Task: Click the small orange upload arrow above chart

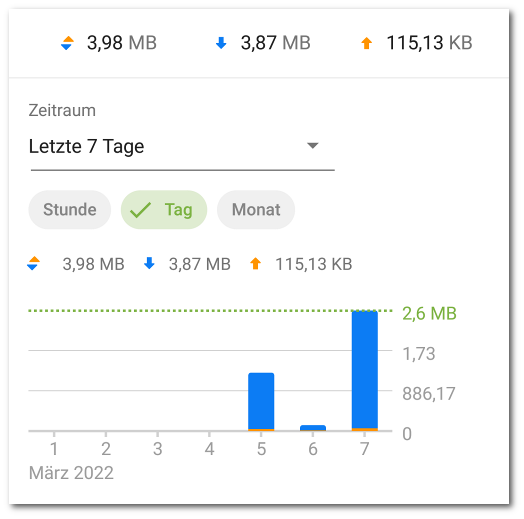Action: pos(255,263)
